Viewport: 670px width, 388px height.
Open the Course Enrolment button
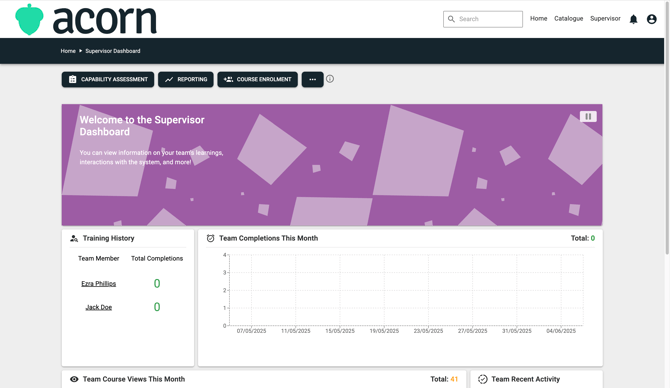[x=257, y=79]
